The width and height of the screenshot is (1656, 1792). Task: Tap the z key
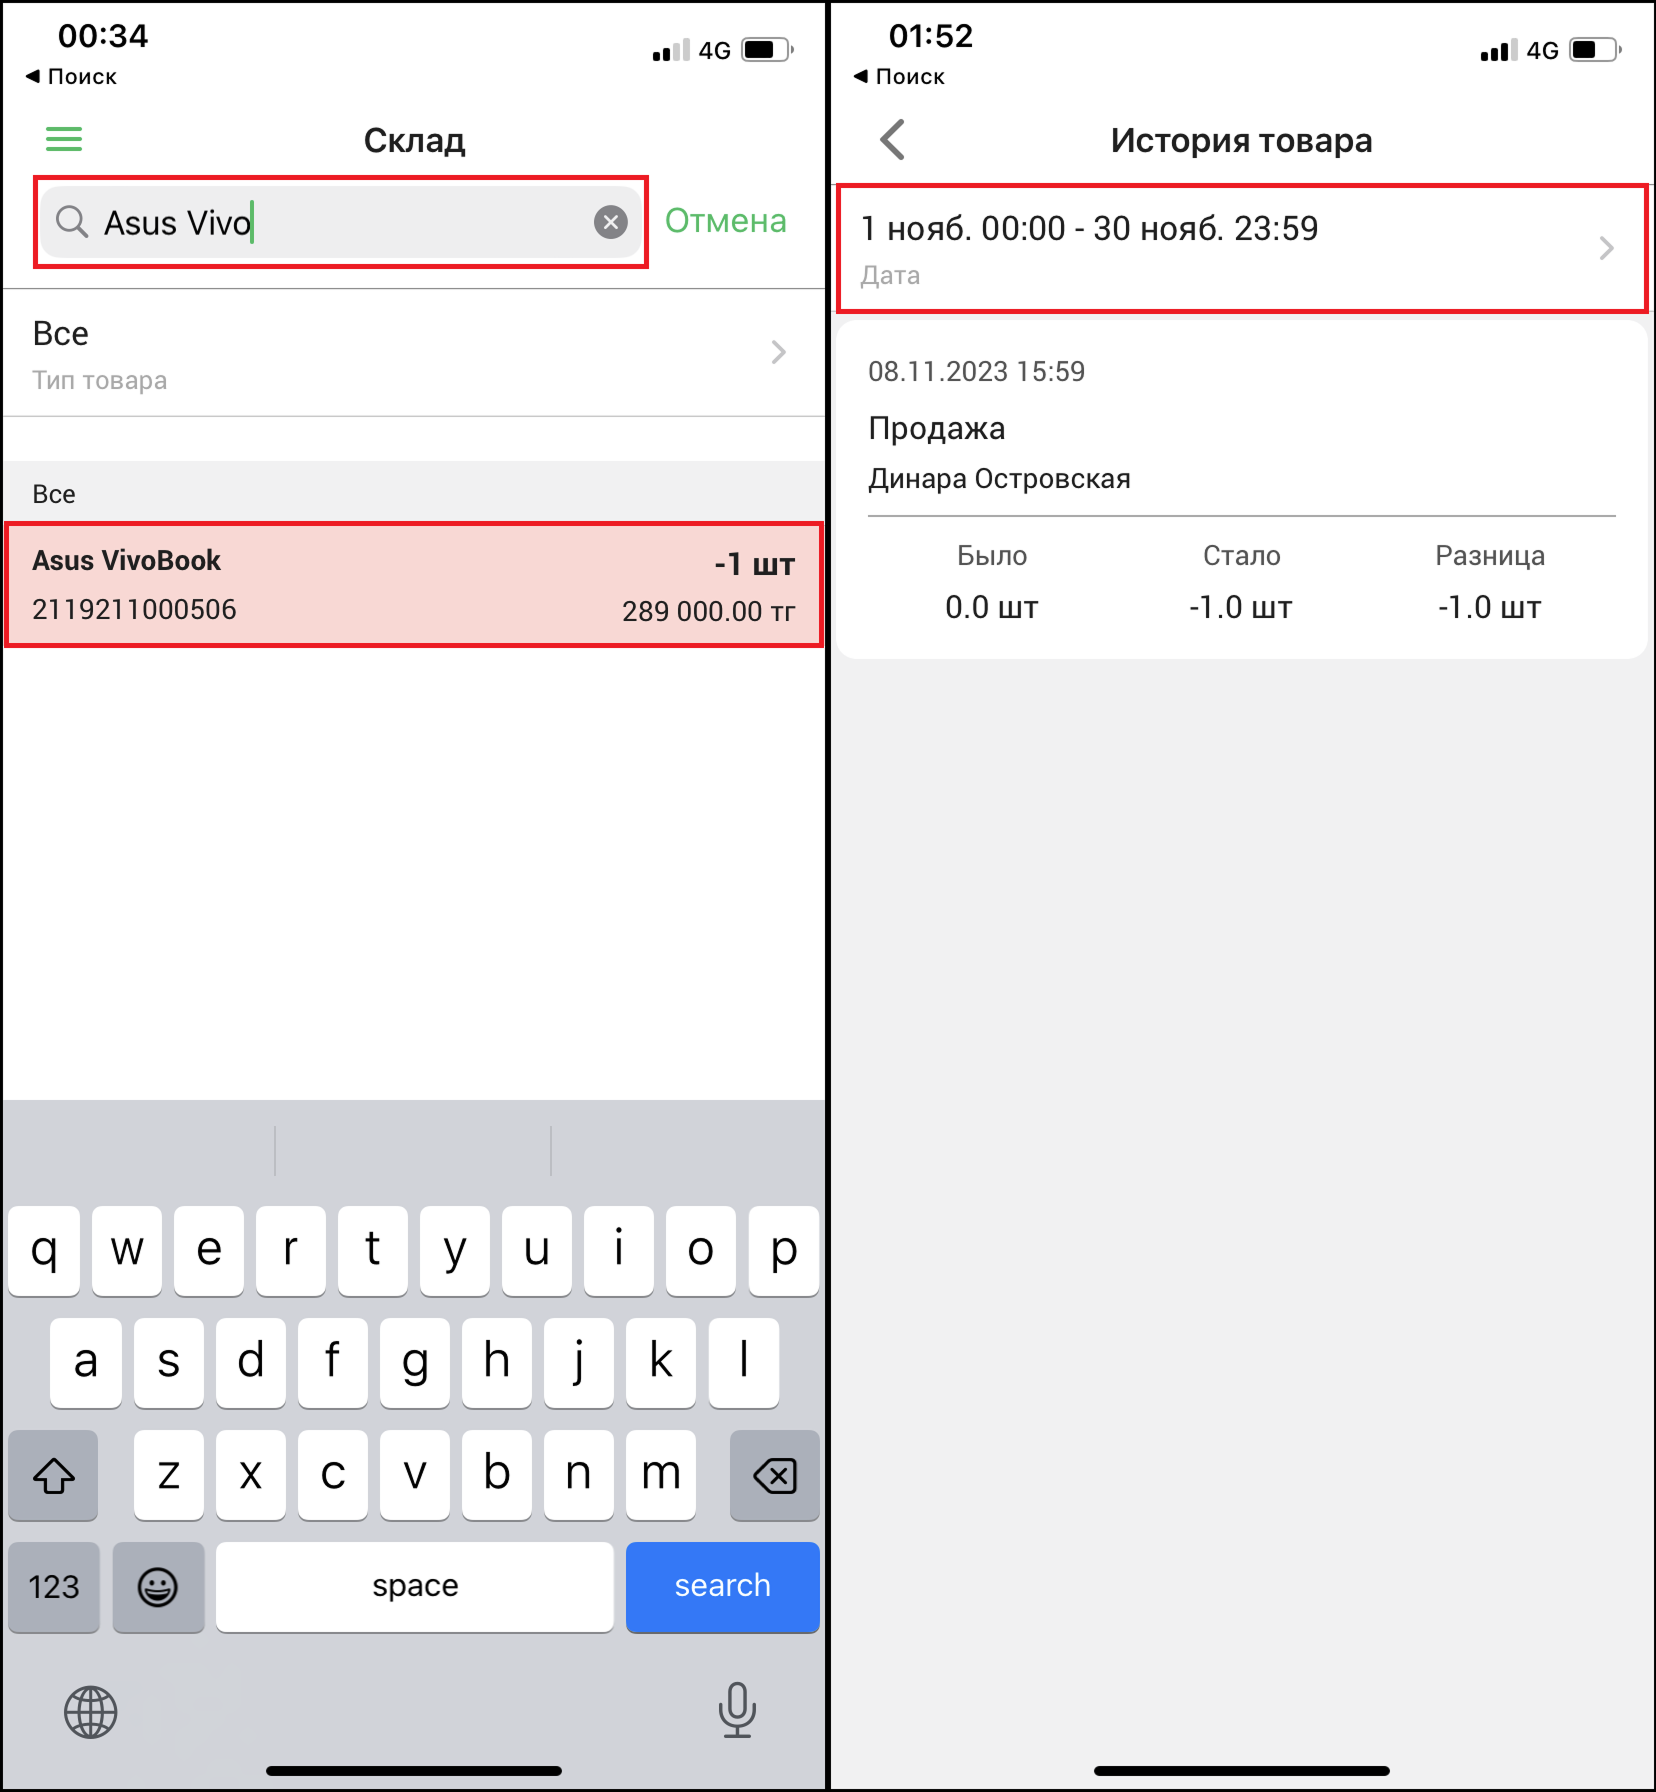(168, 1475)
